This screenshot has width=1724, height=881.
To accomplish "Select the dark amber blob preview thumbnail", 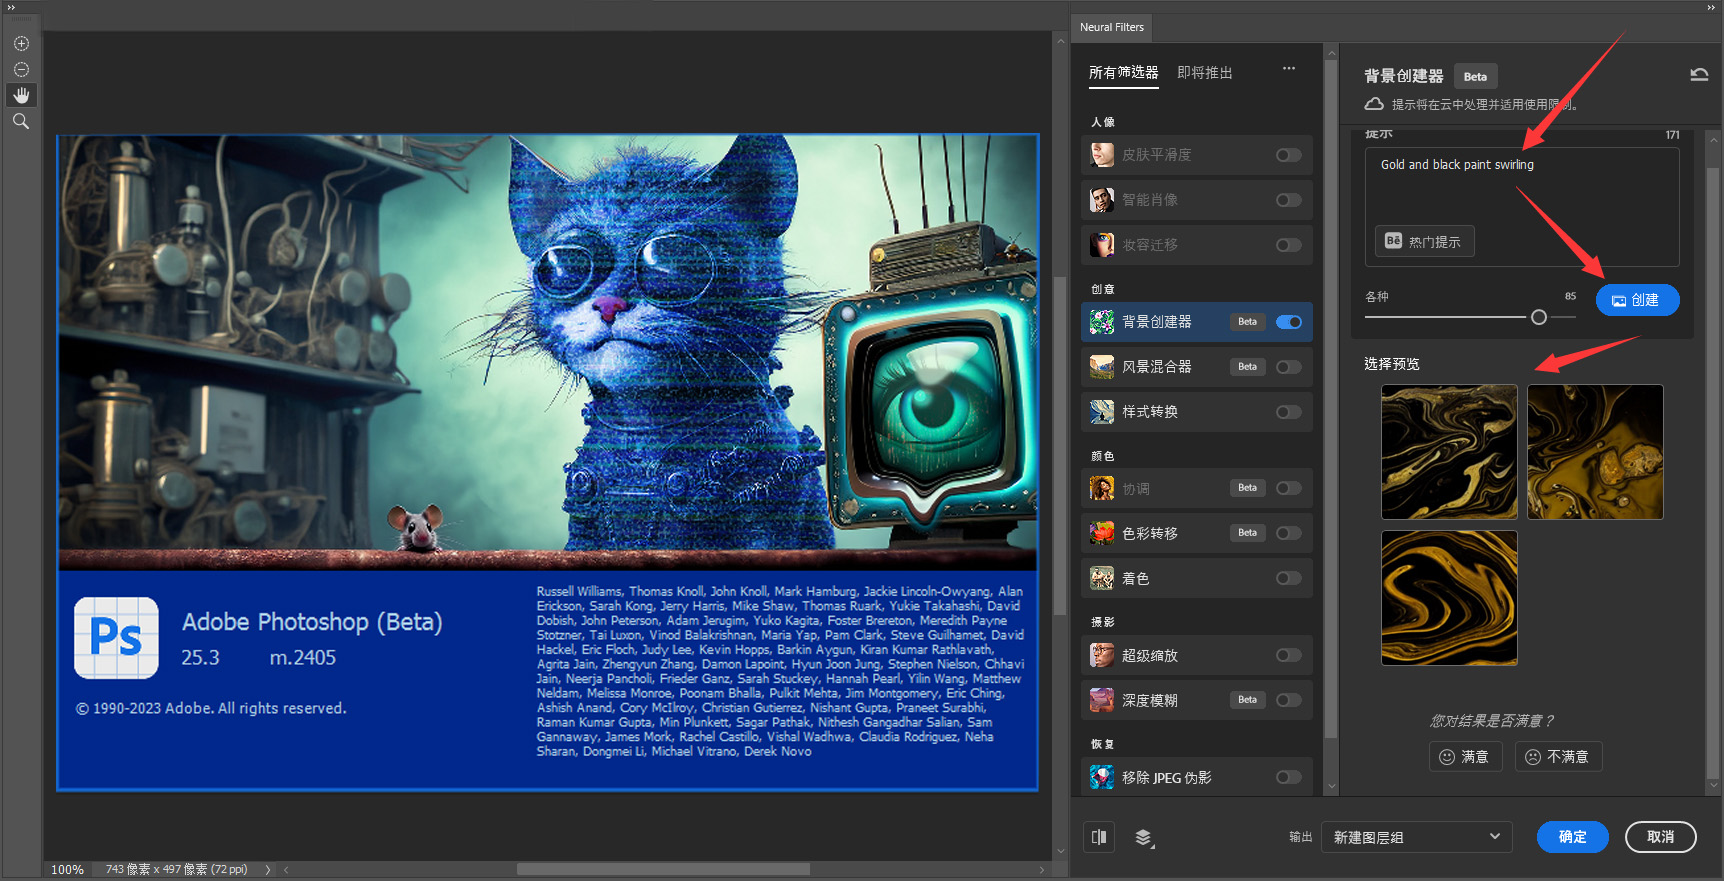I will click(1595, 452).
